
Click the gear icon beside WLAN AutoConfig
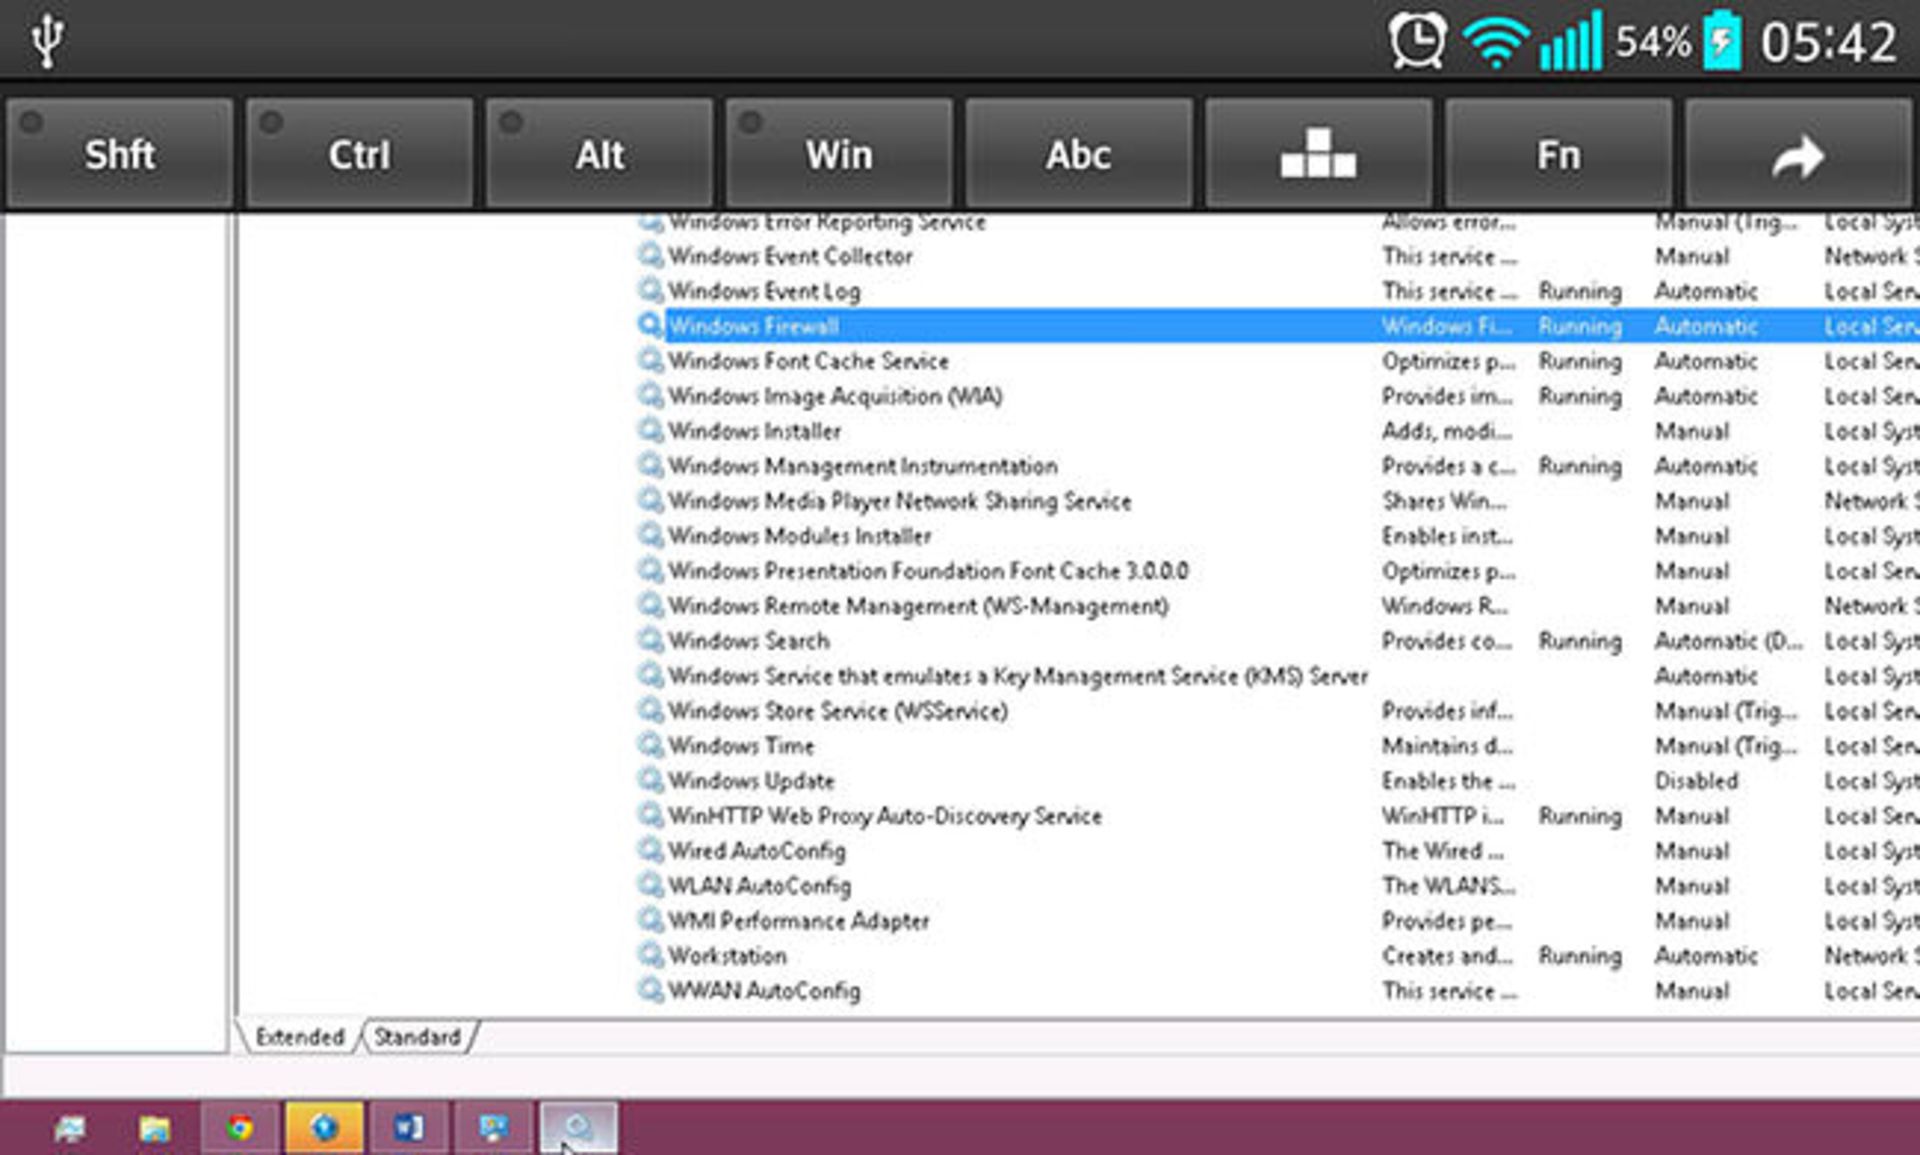tap(651, 886)
